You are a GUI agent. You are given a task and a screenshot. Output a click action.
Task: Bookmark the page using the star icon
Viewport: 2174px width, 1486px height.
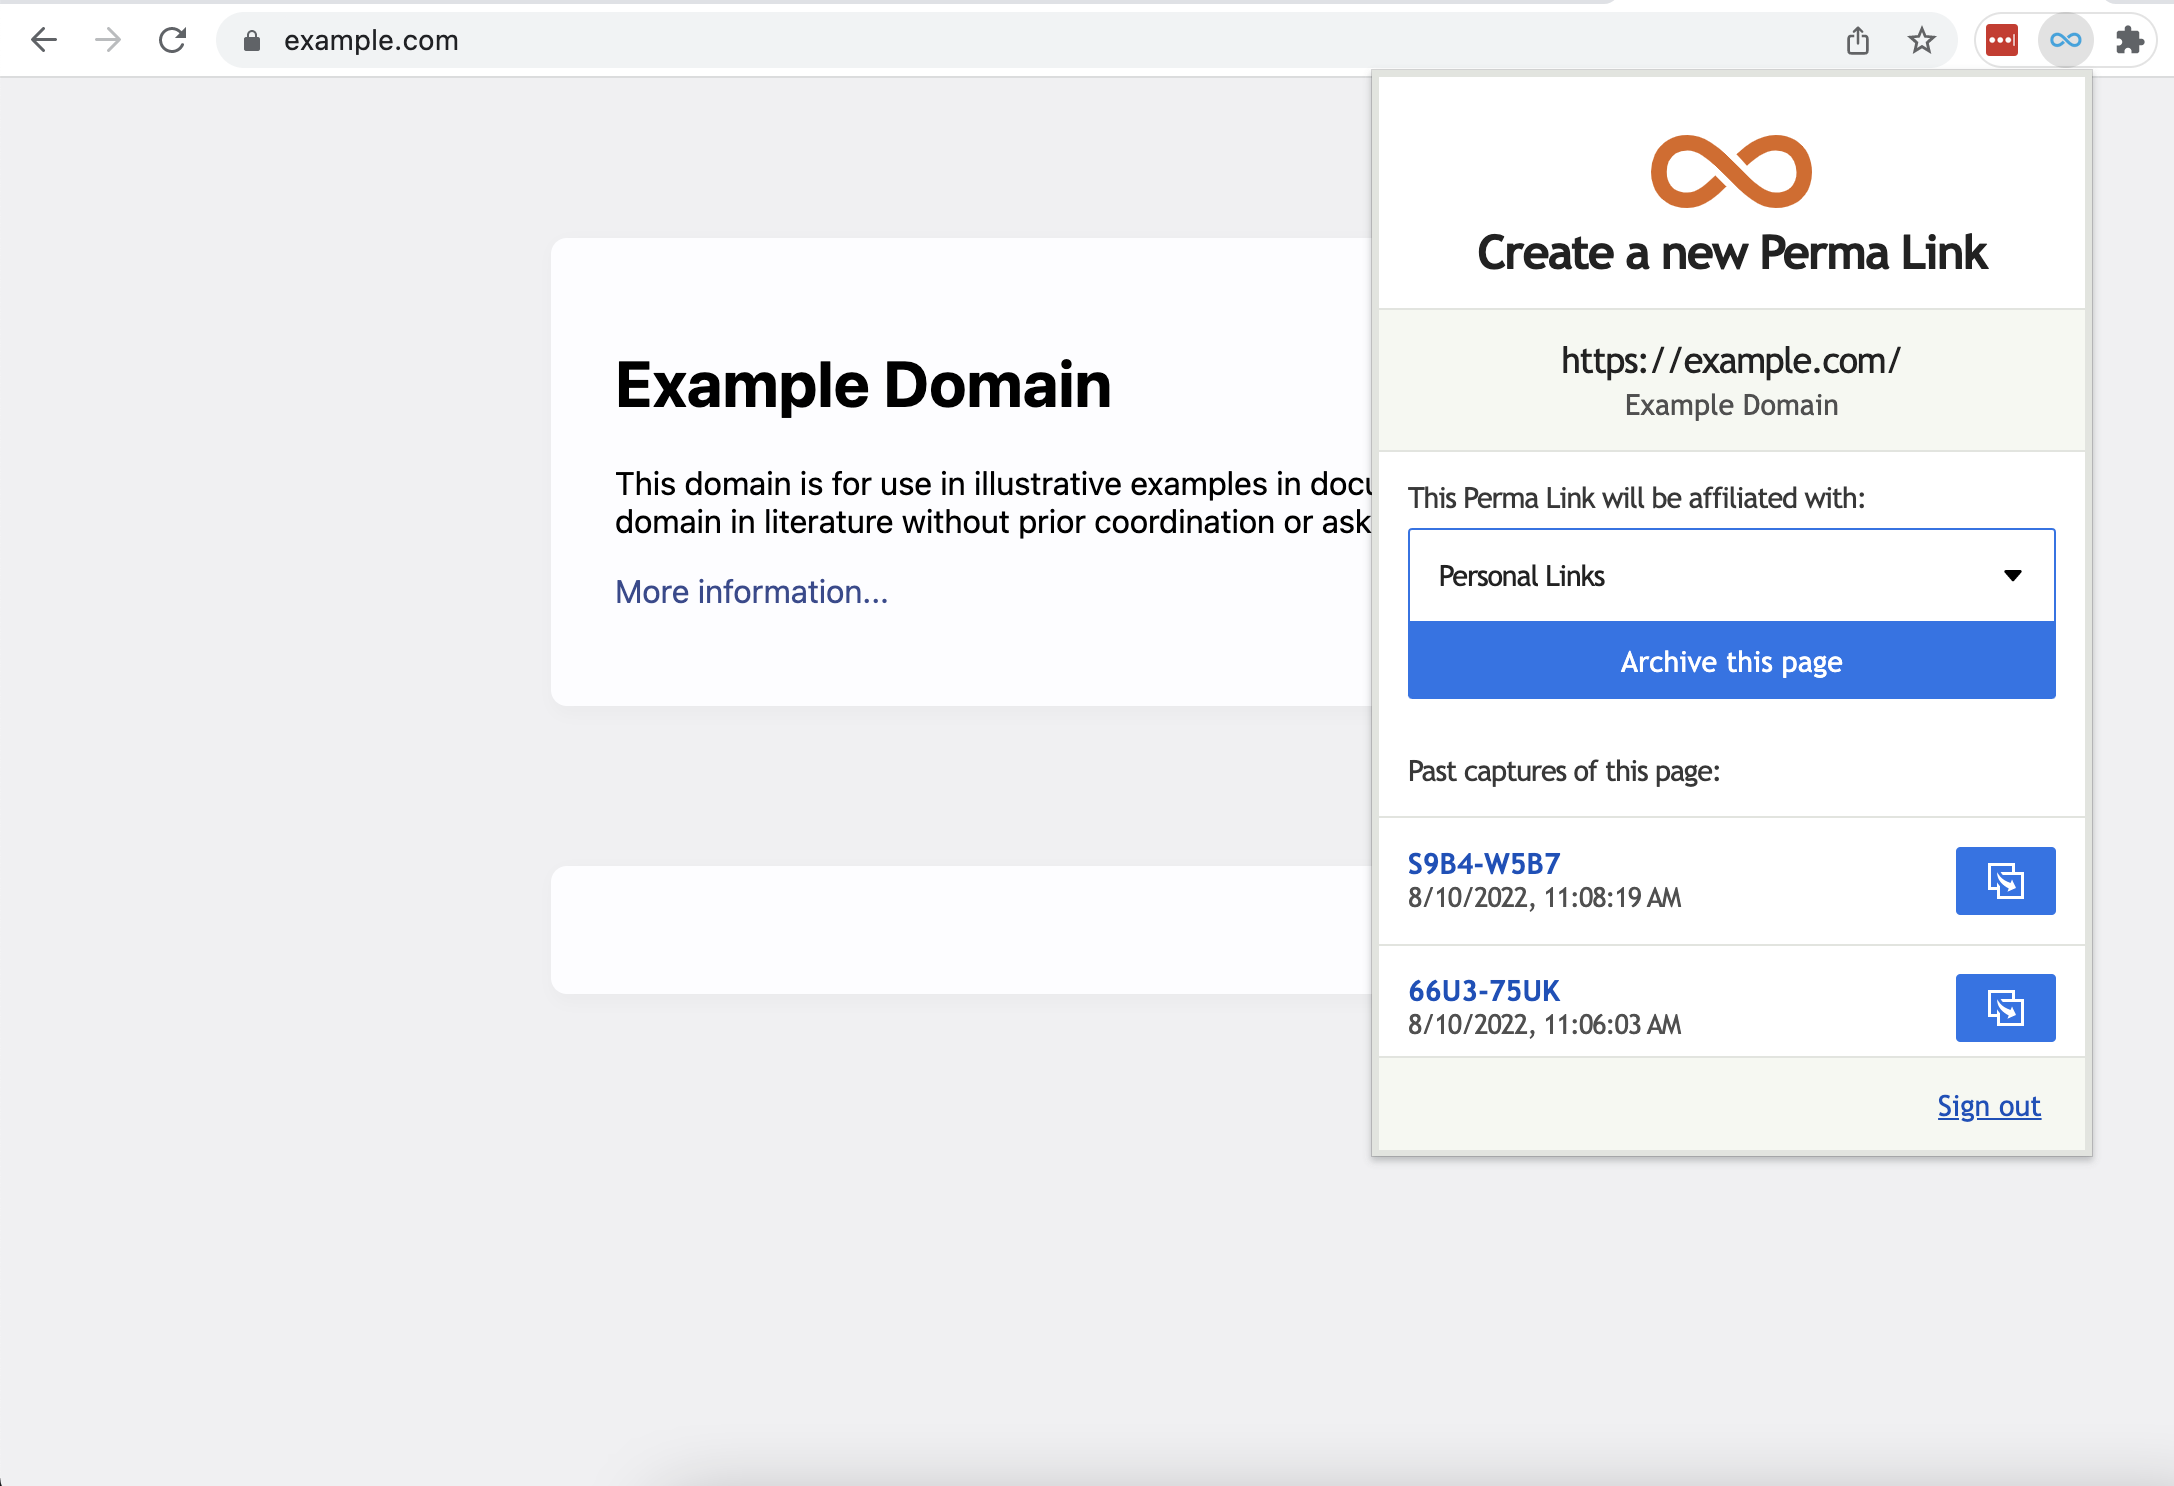point(1922,40)
